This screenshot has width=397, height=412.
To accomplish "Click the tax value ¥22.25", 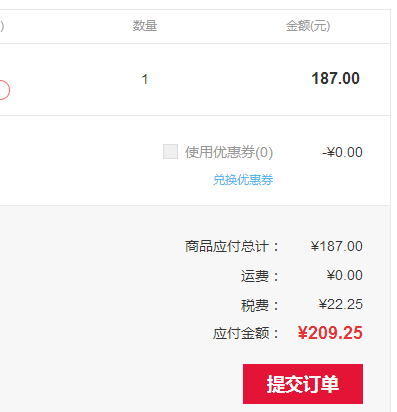I will point(340,304).
